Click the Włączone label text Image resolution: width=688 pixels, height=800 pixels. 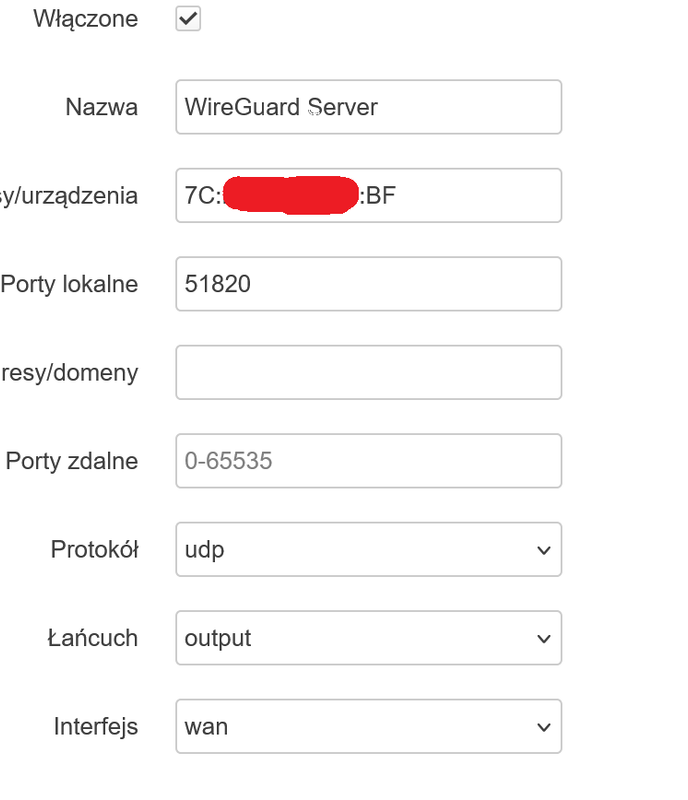pos(86,19)
